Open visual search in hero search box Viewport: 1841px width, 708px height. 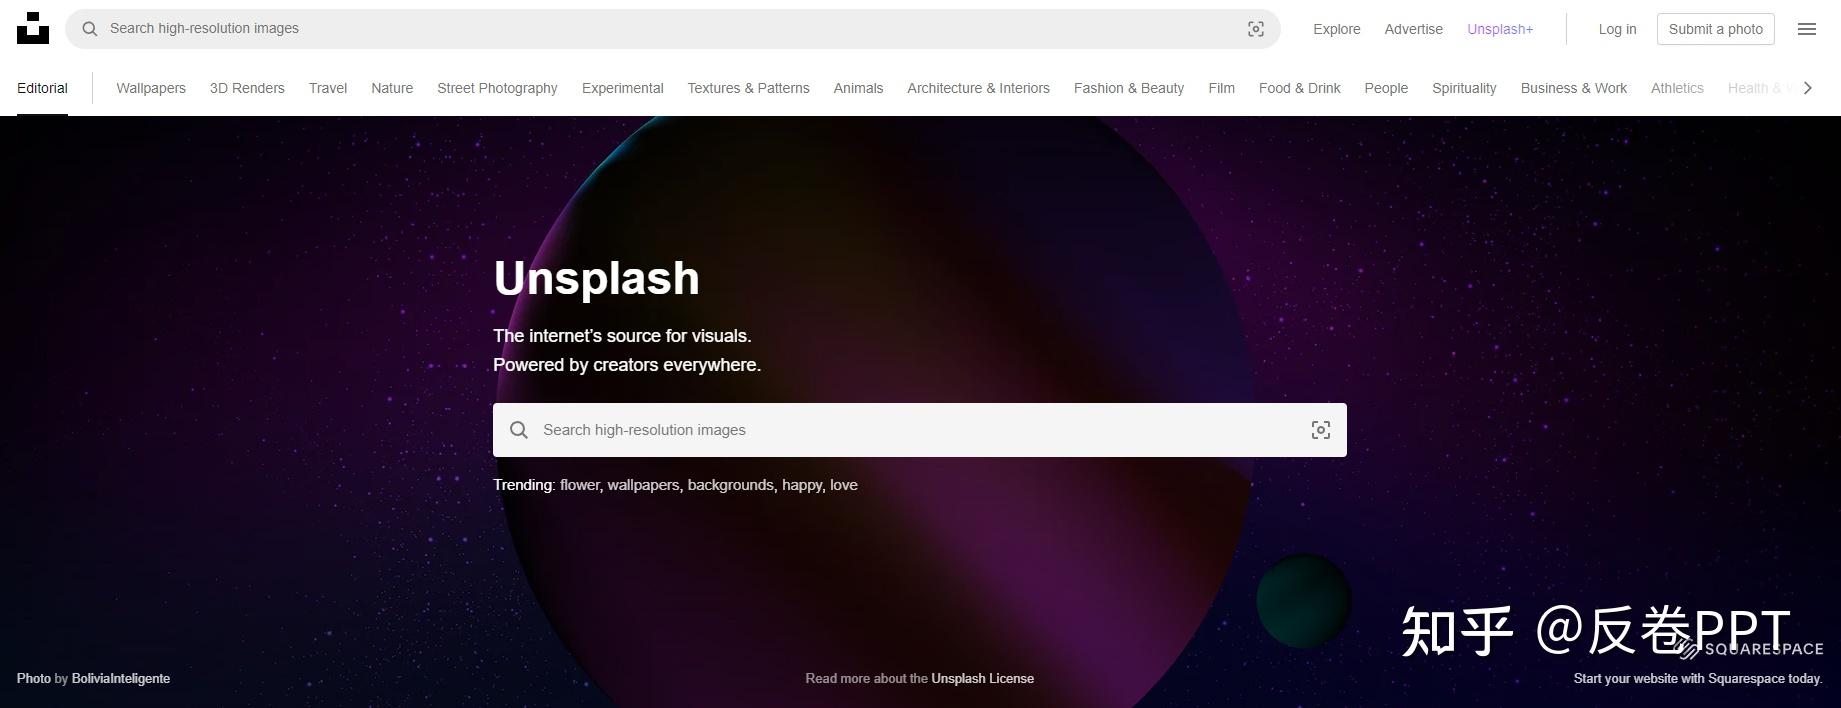pos(1321,430)
